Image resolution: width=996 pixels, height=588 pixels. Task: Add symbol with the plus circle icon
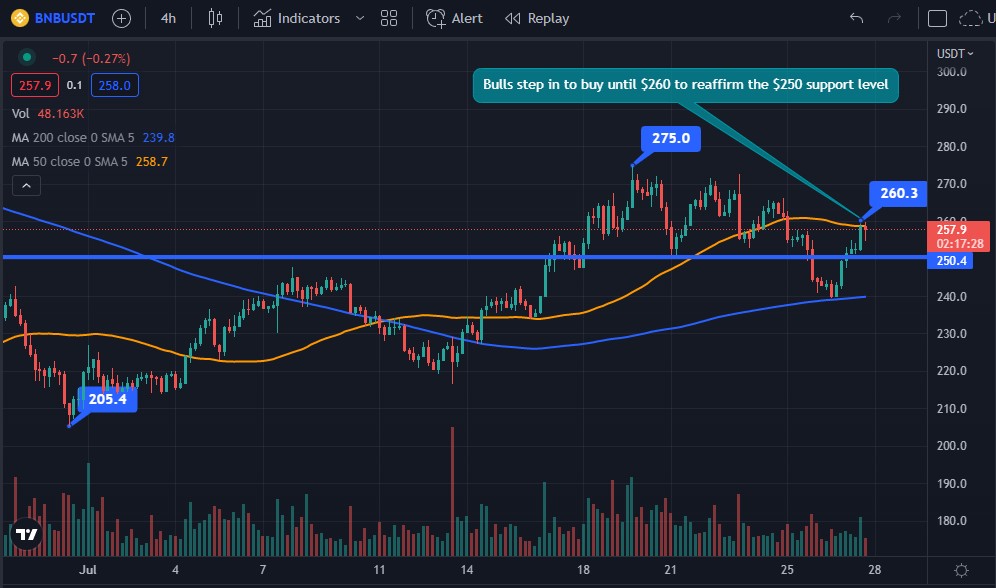[x=121, y=18]
